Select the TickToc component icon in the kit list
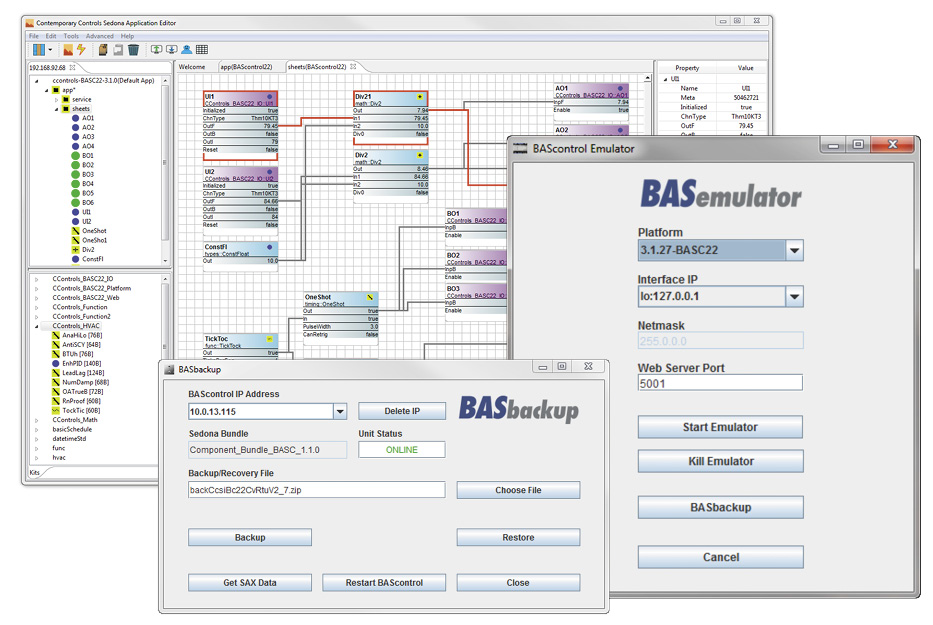 coord(56,410)
